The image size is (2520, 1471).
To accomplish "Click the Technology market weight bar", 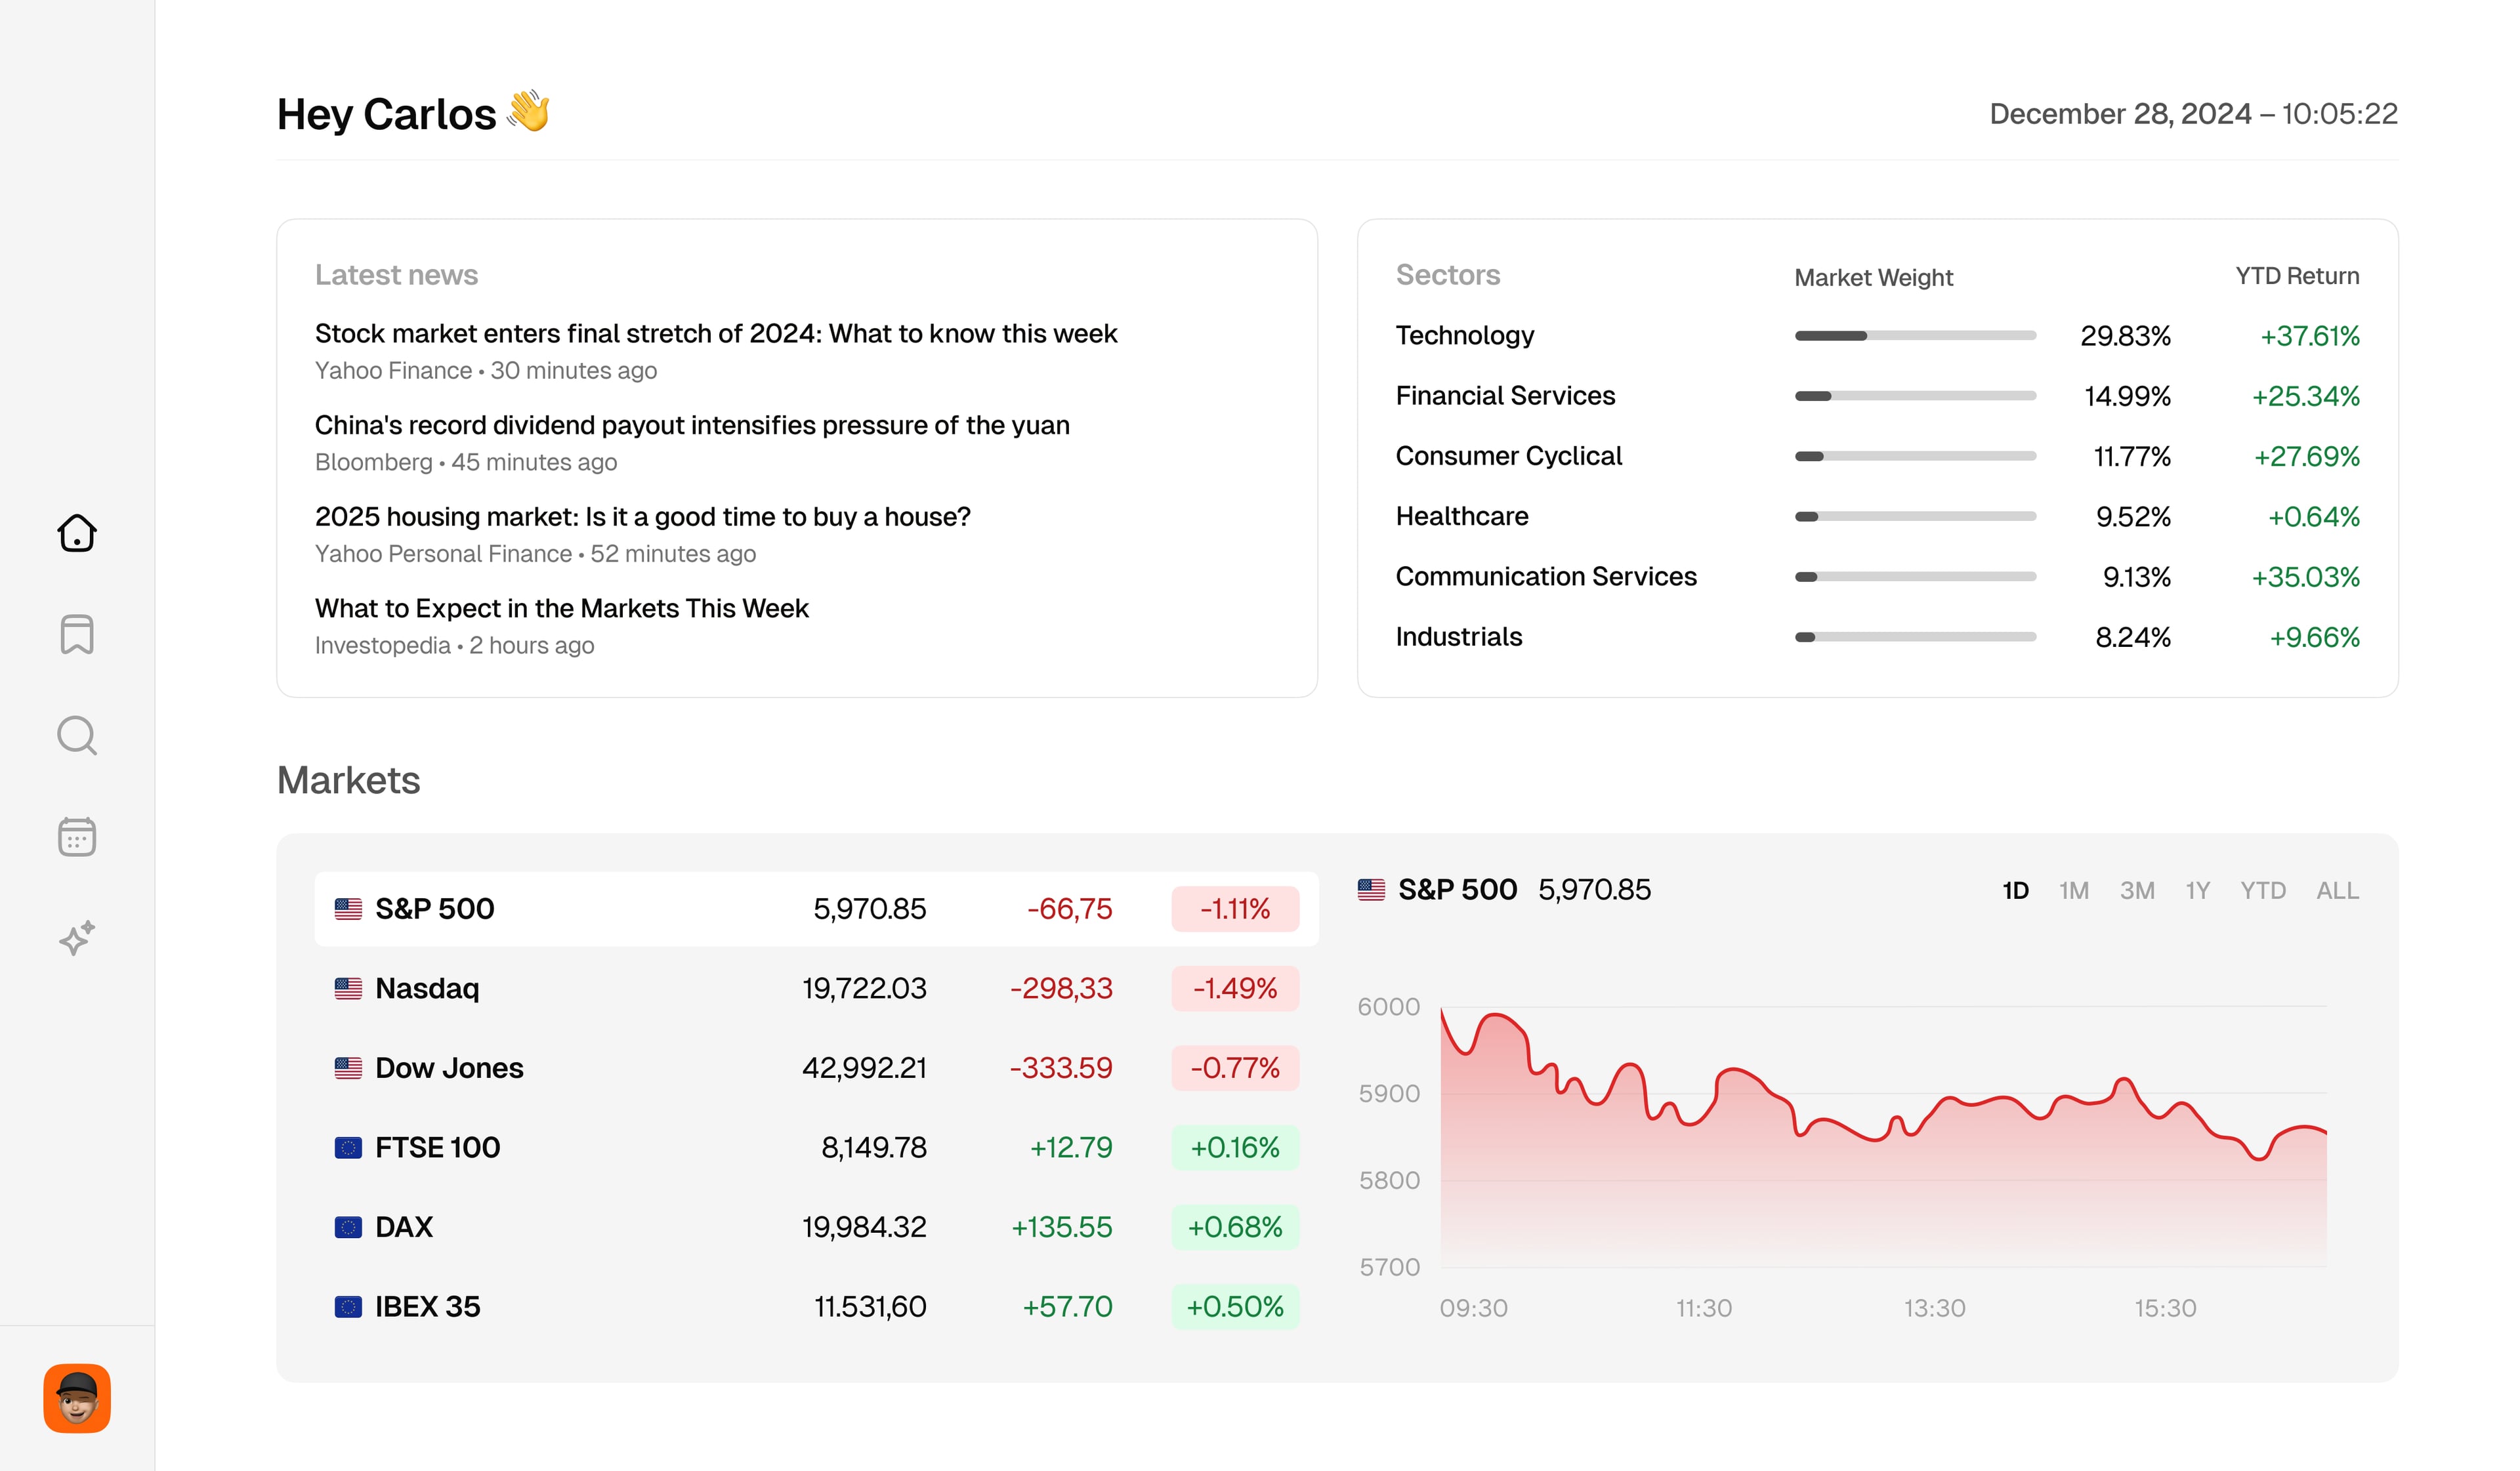I will [1915, 336].
